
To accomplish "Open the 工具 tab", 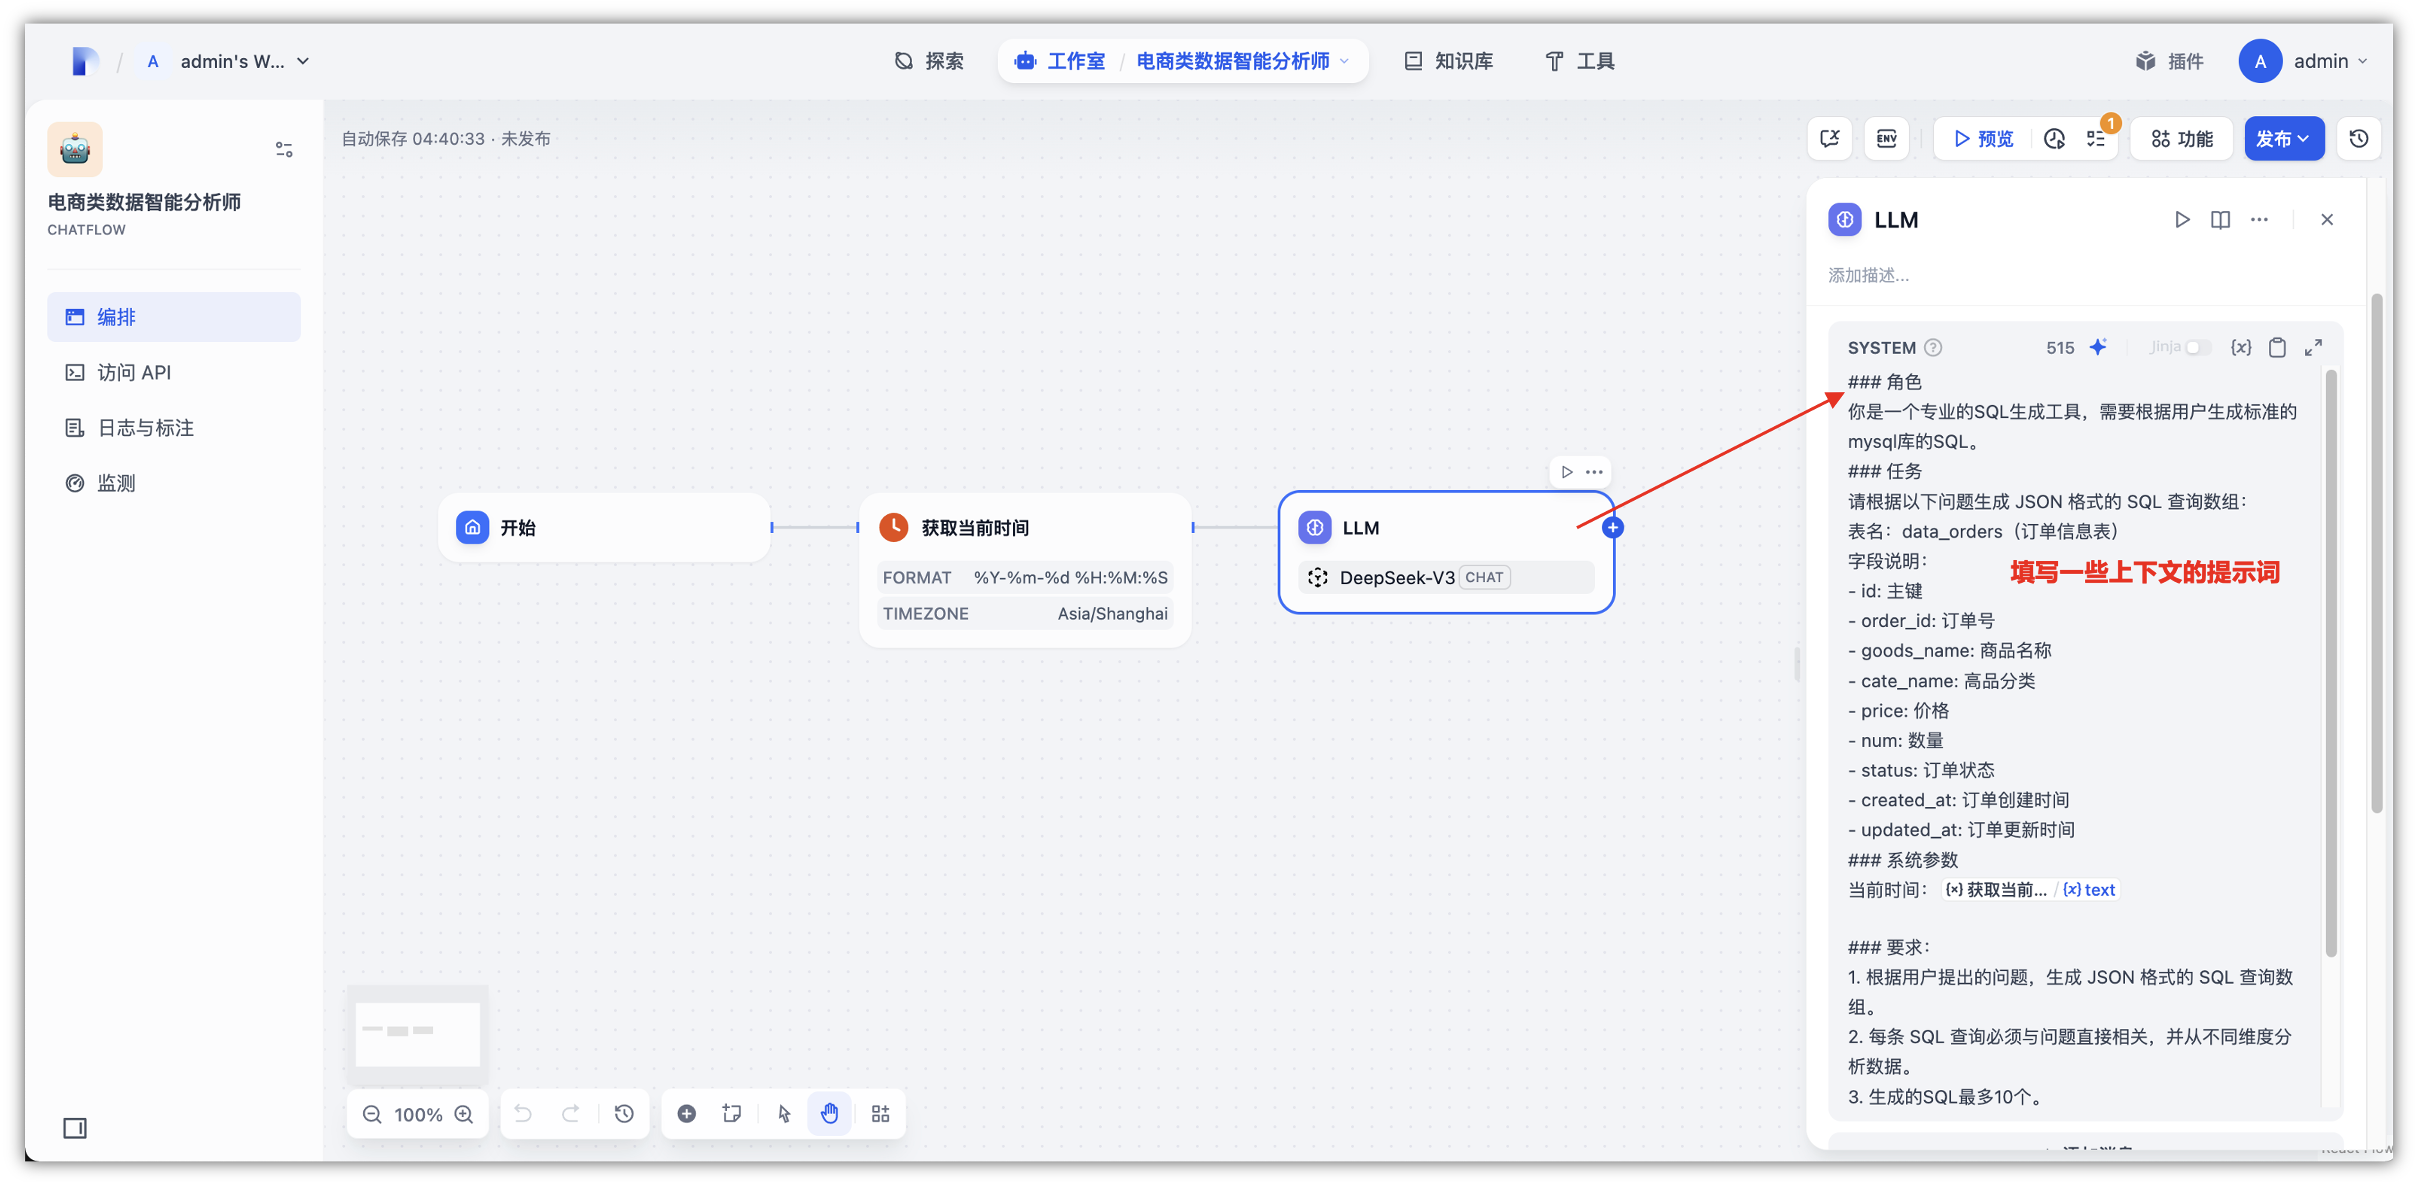I will tap(1580, 61).
